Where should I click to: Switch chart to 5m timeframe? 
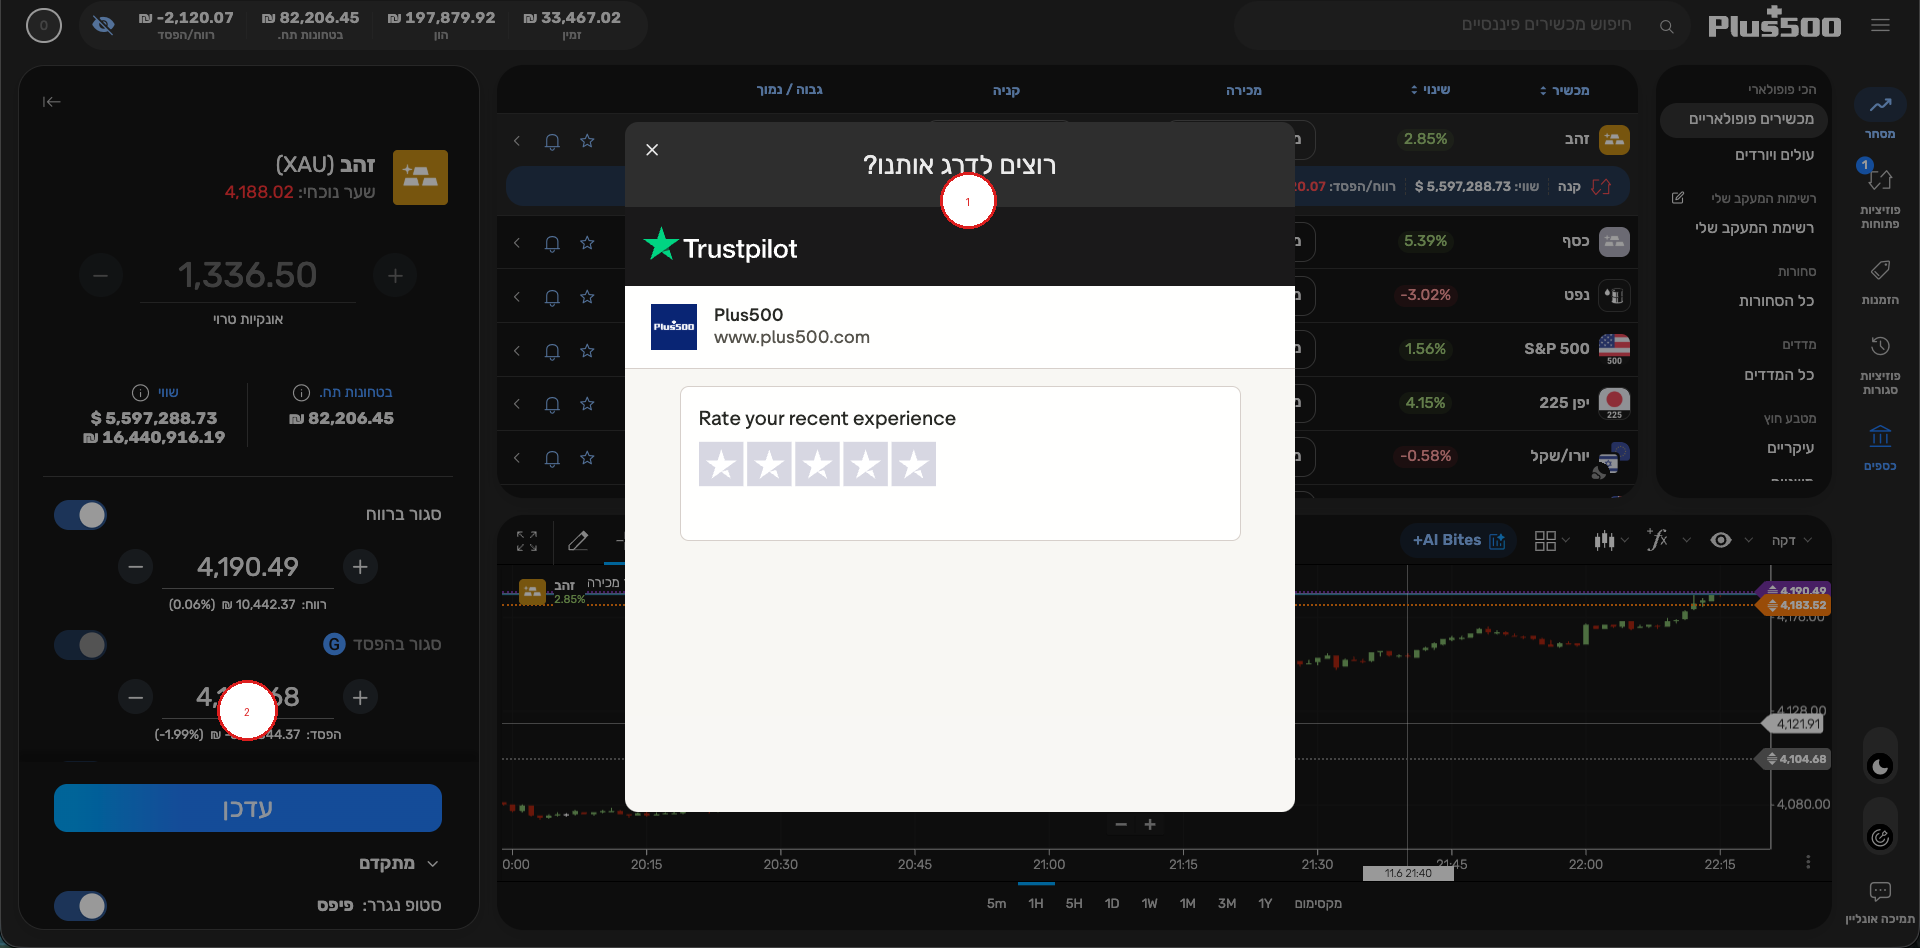click(996, 903)
